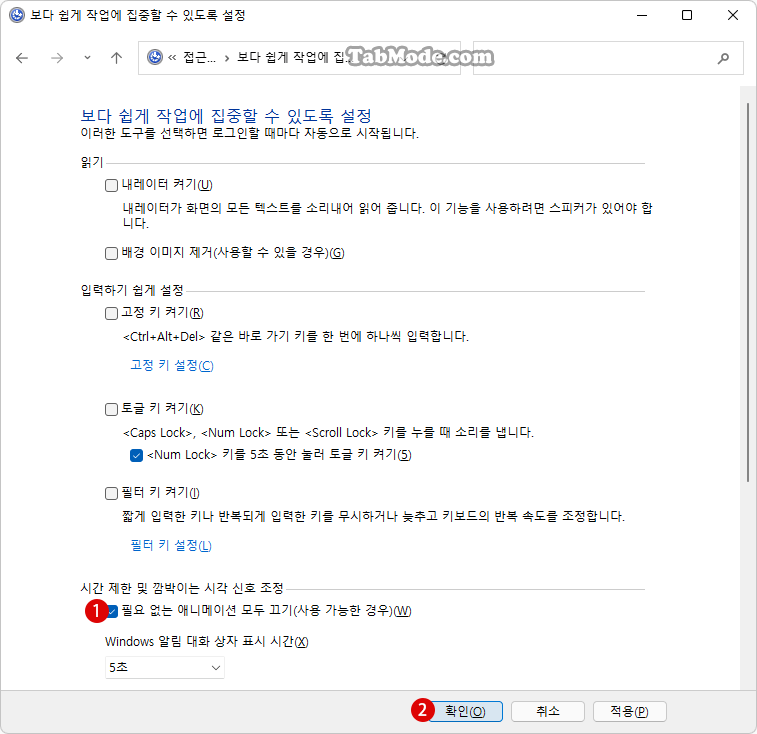This screenshot has width=757, height=734.
Task: Minimize the window
Action: 642,15
